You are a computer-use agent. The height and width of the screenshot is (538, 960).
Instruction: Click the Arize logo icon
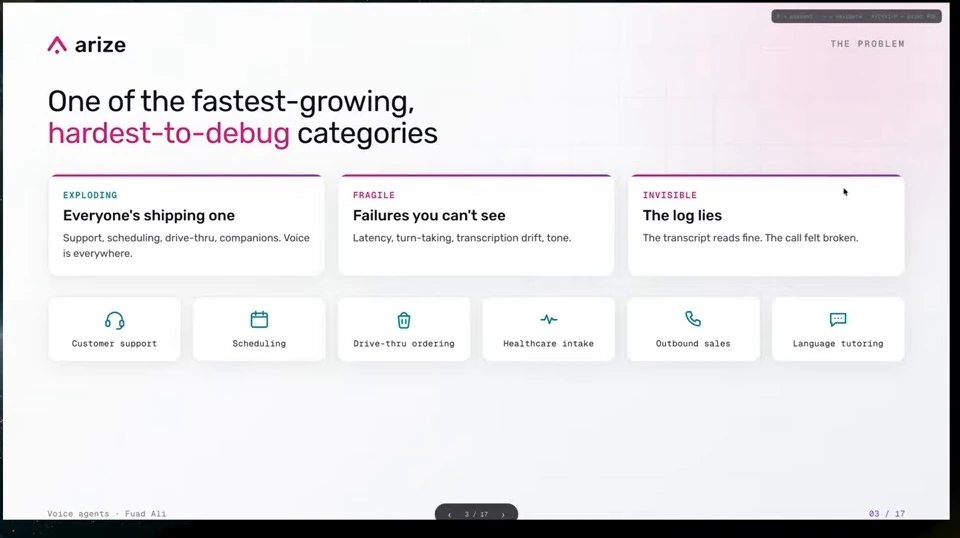tap(57, 45)
